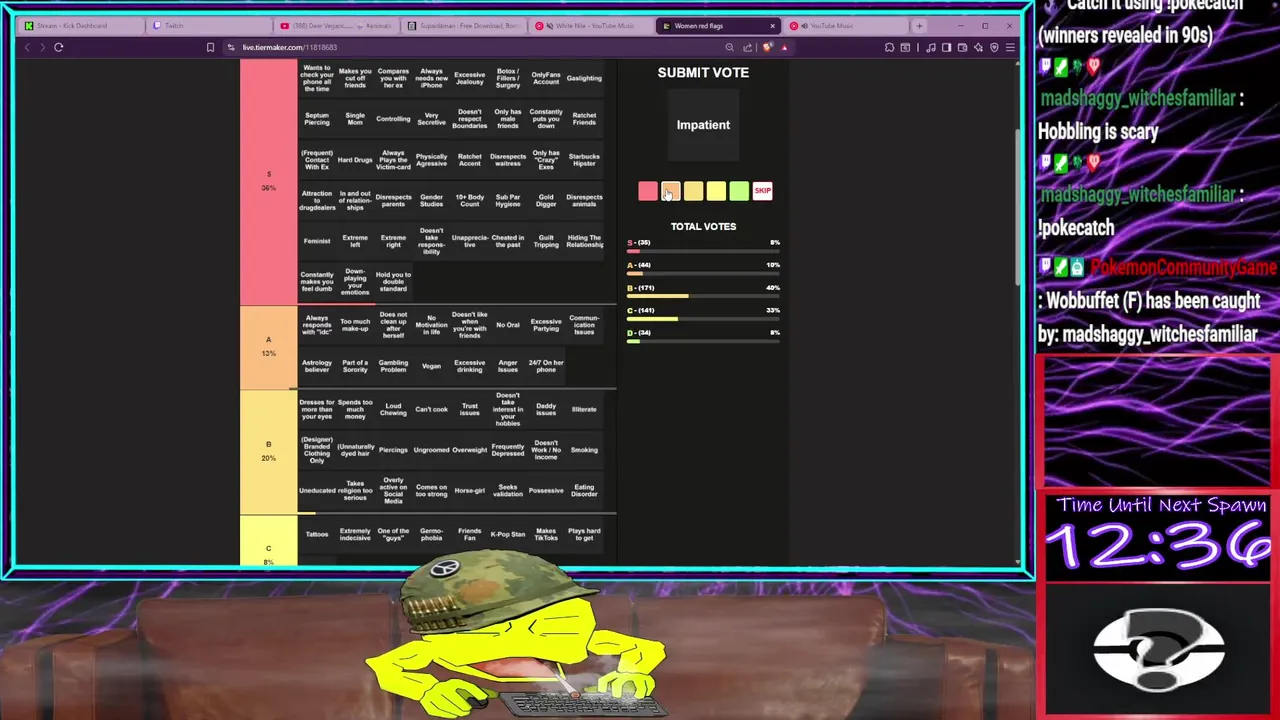Image resolution: width=1280 pixels, height=720 pixels.
Task: Click the A tier row label
Action: [268, 346]
